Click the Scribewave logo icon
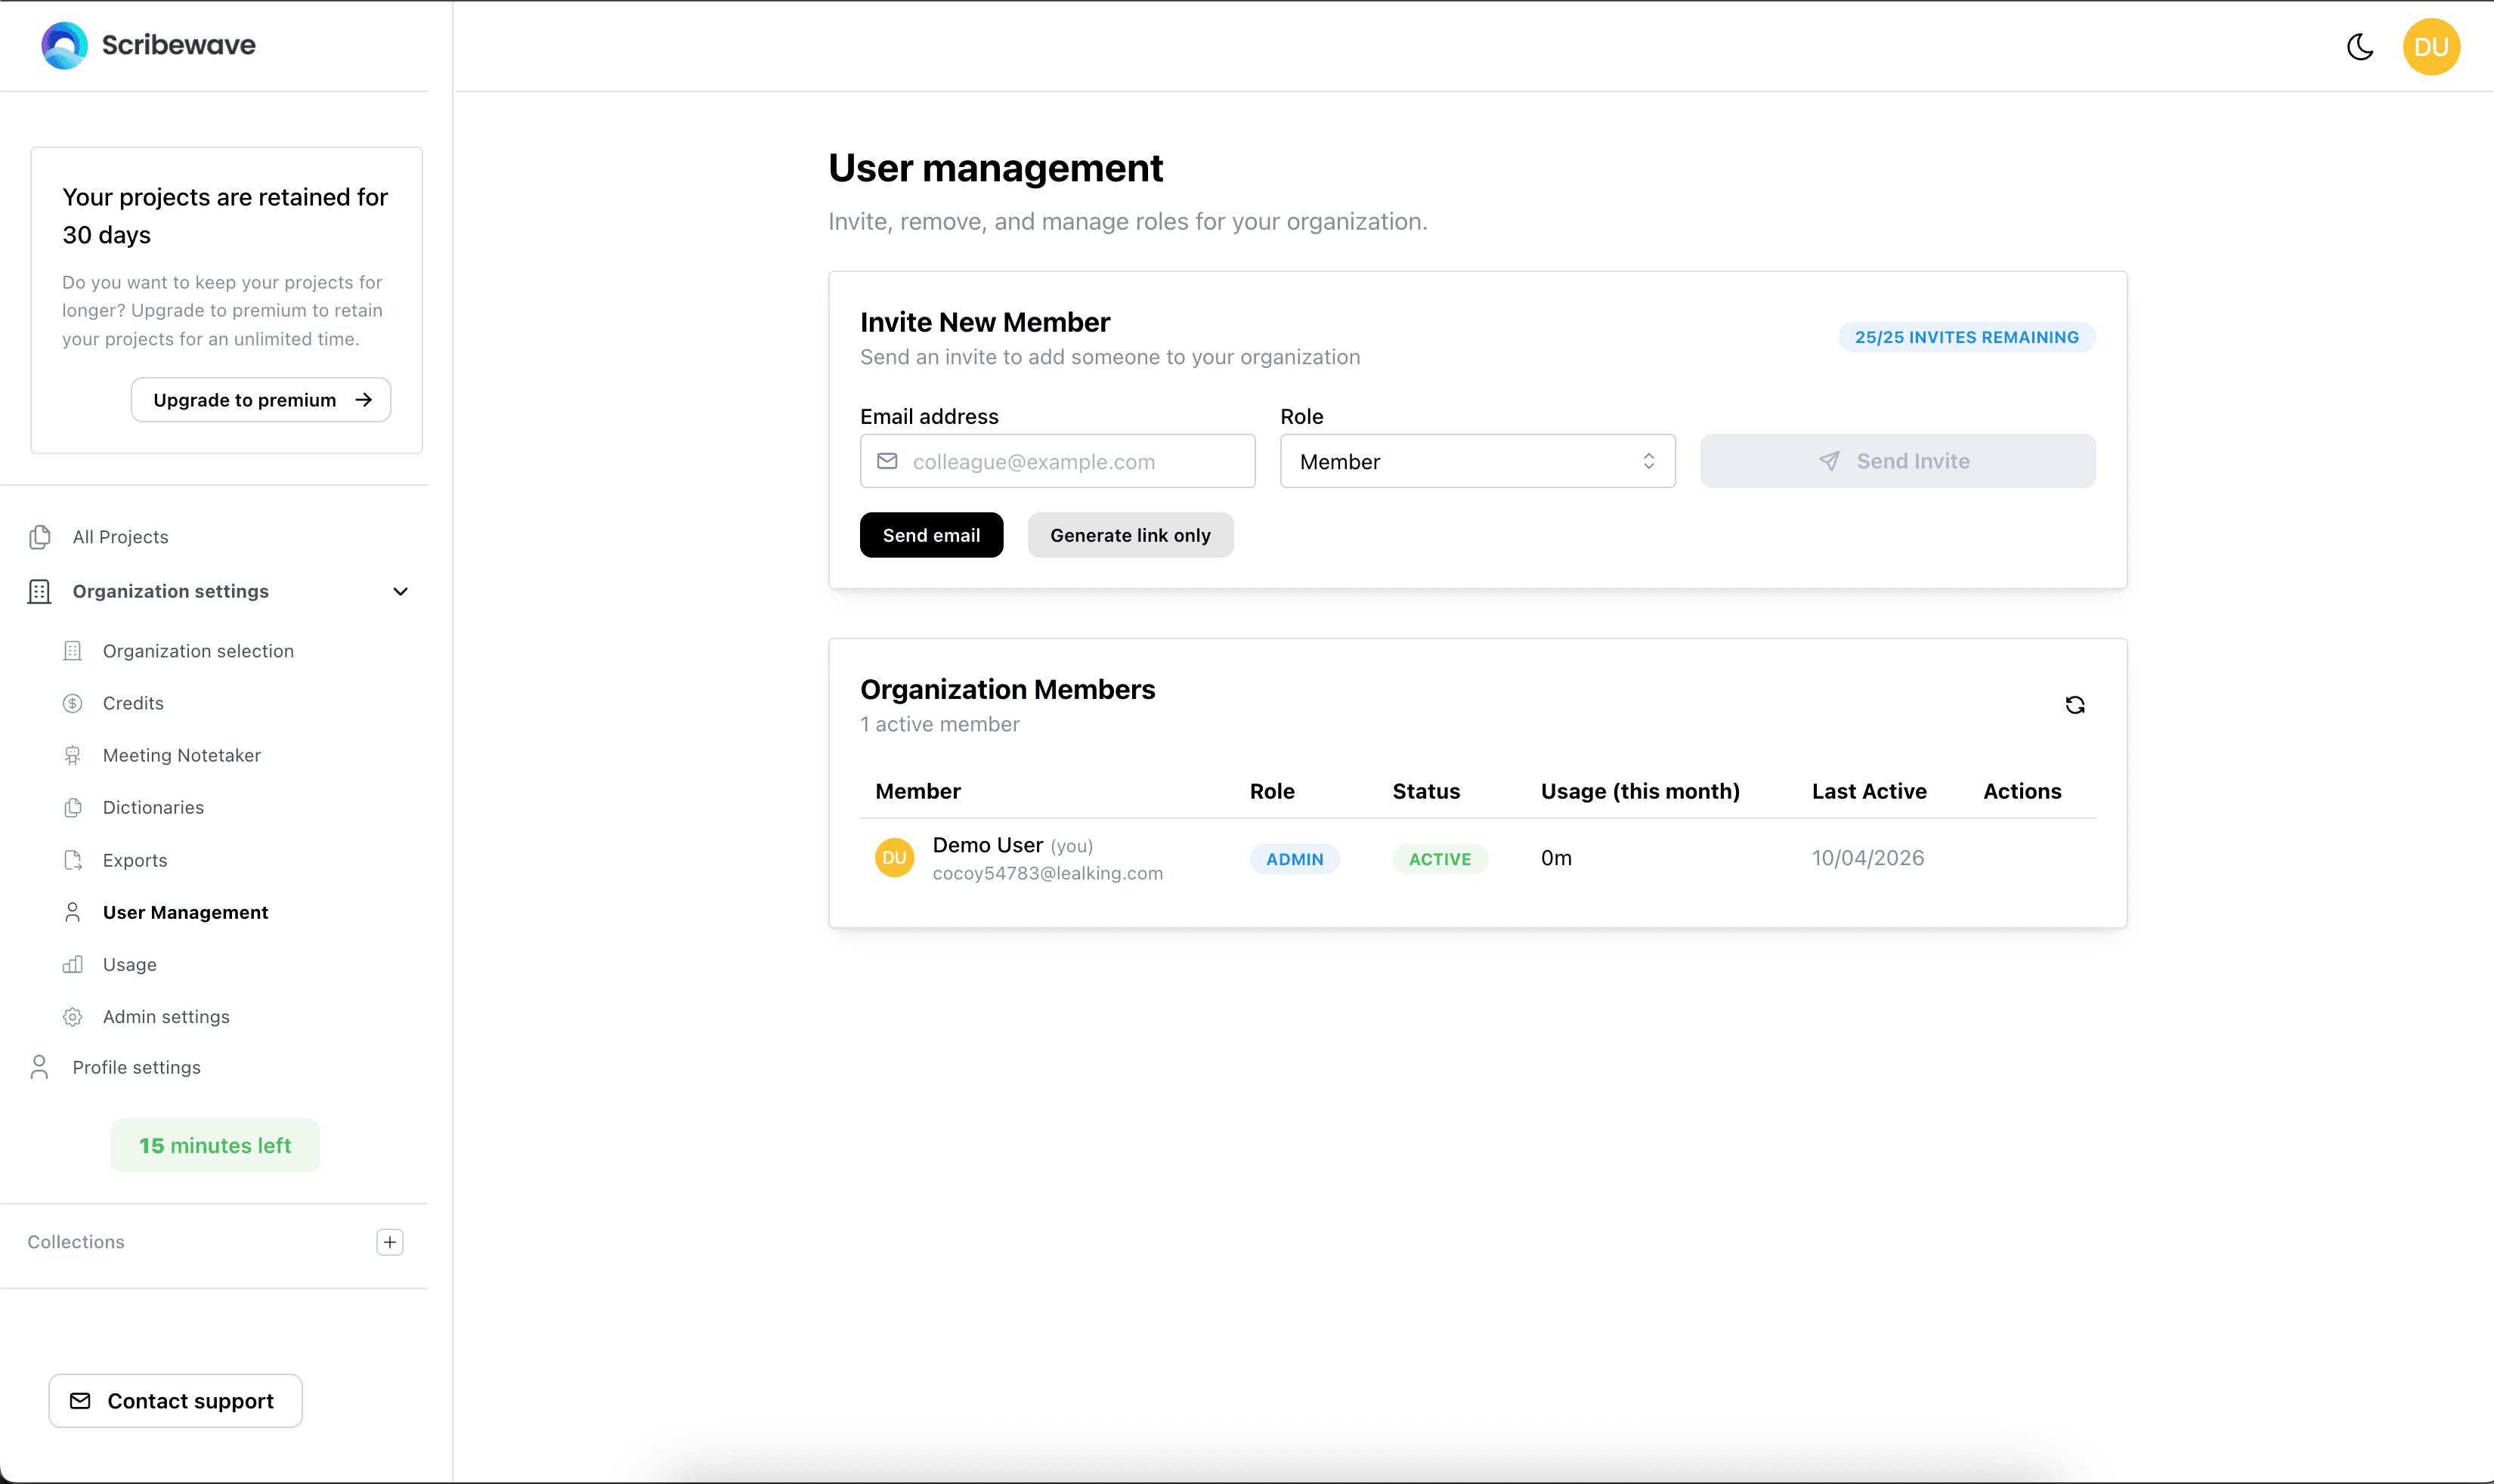 pyautogui.click(x=63, y=44)
